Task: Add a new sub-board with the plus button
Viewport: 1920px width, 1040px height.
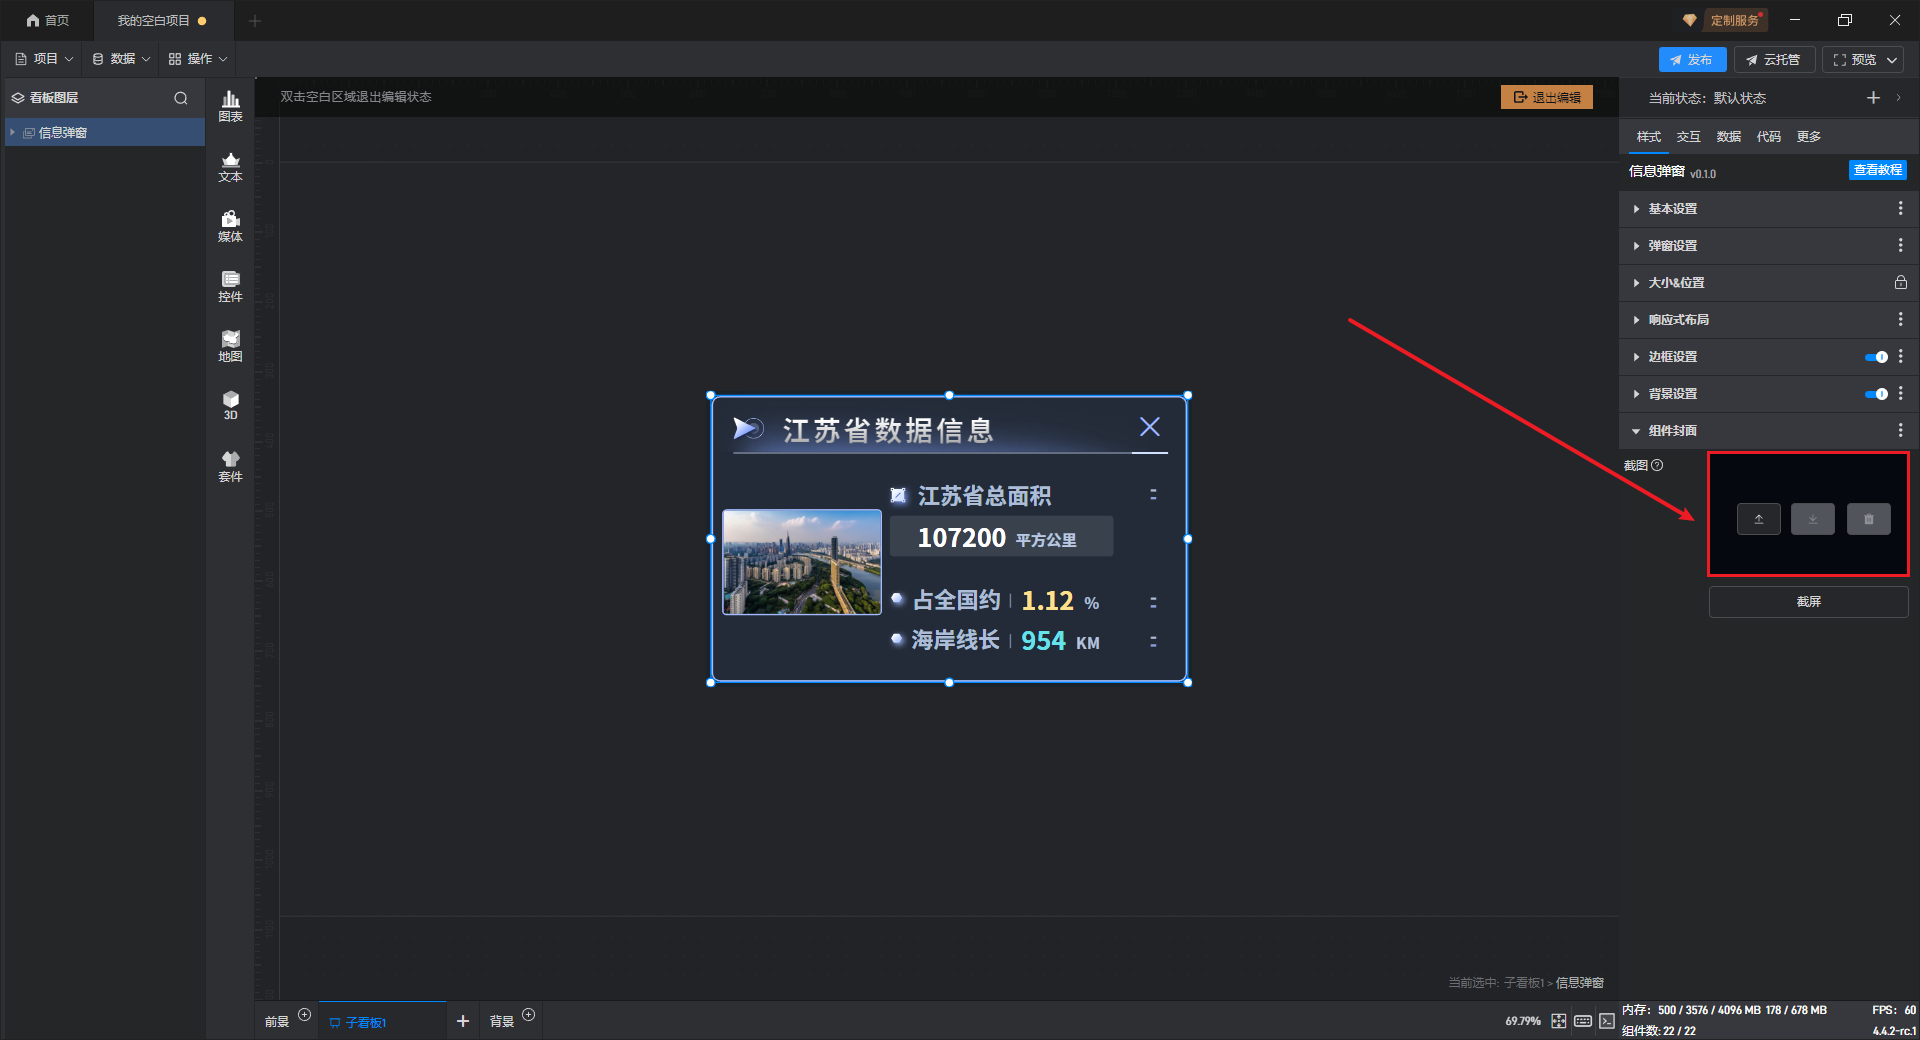Action: pyautogui.click(x=463, y=1021)
